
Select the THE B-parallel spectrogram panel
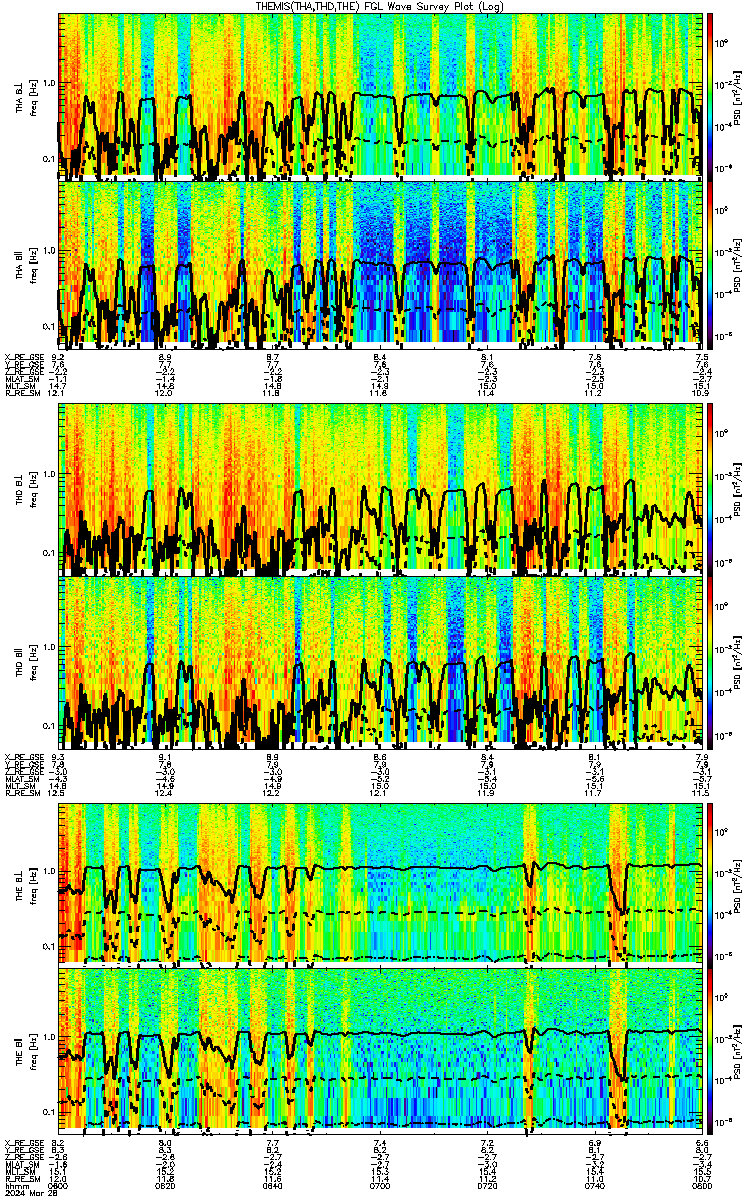(380, 1050)
